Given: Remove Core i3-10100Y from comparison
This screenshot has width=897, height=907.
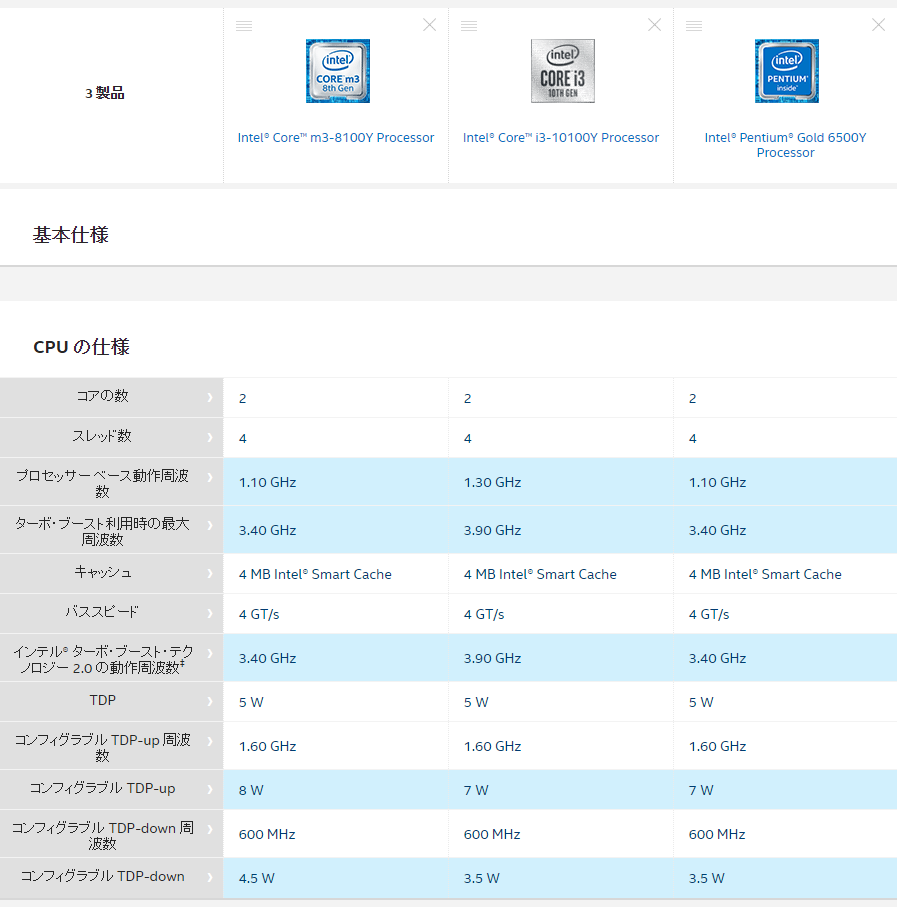Looking at the screenshot, I should [654, 25].
